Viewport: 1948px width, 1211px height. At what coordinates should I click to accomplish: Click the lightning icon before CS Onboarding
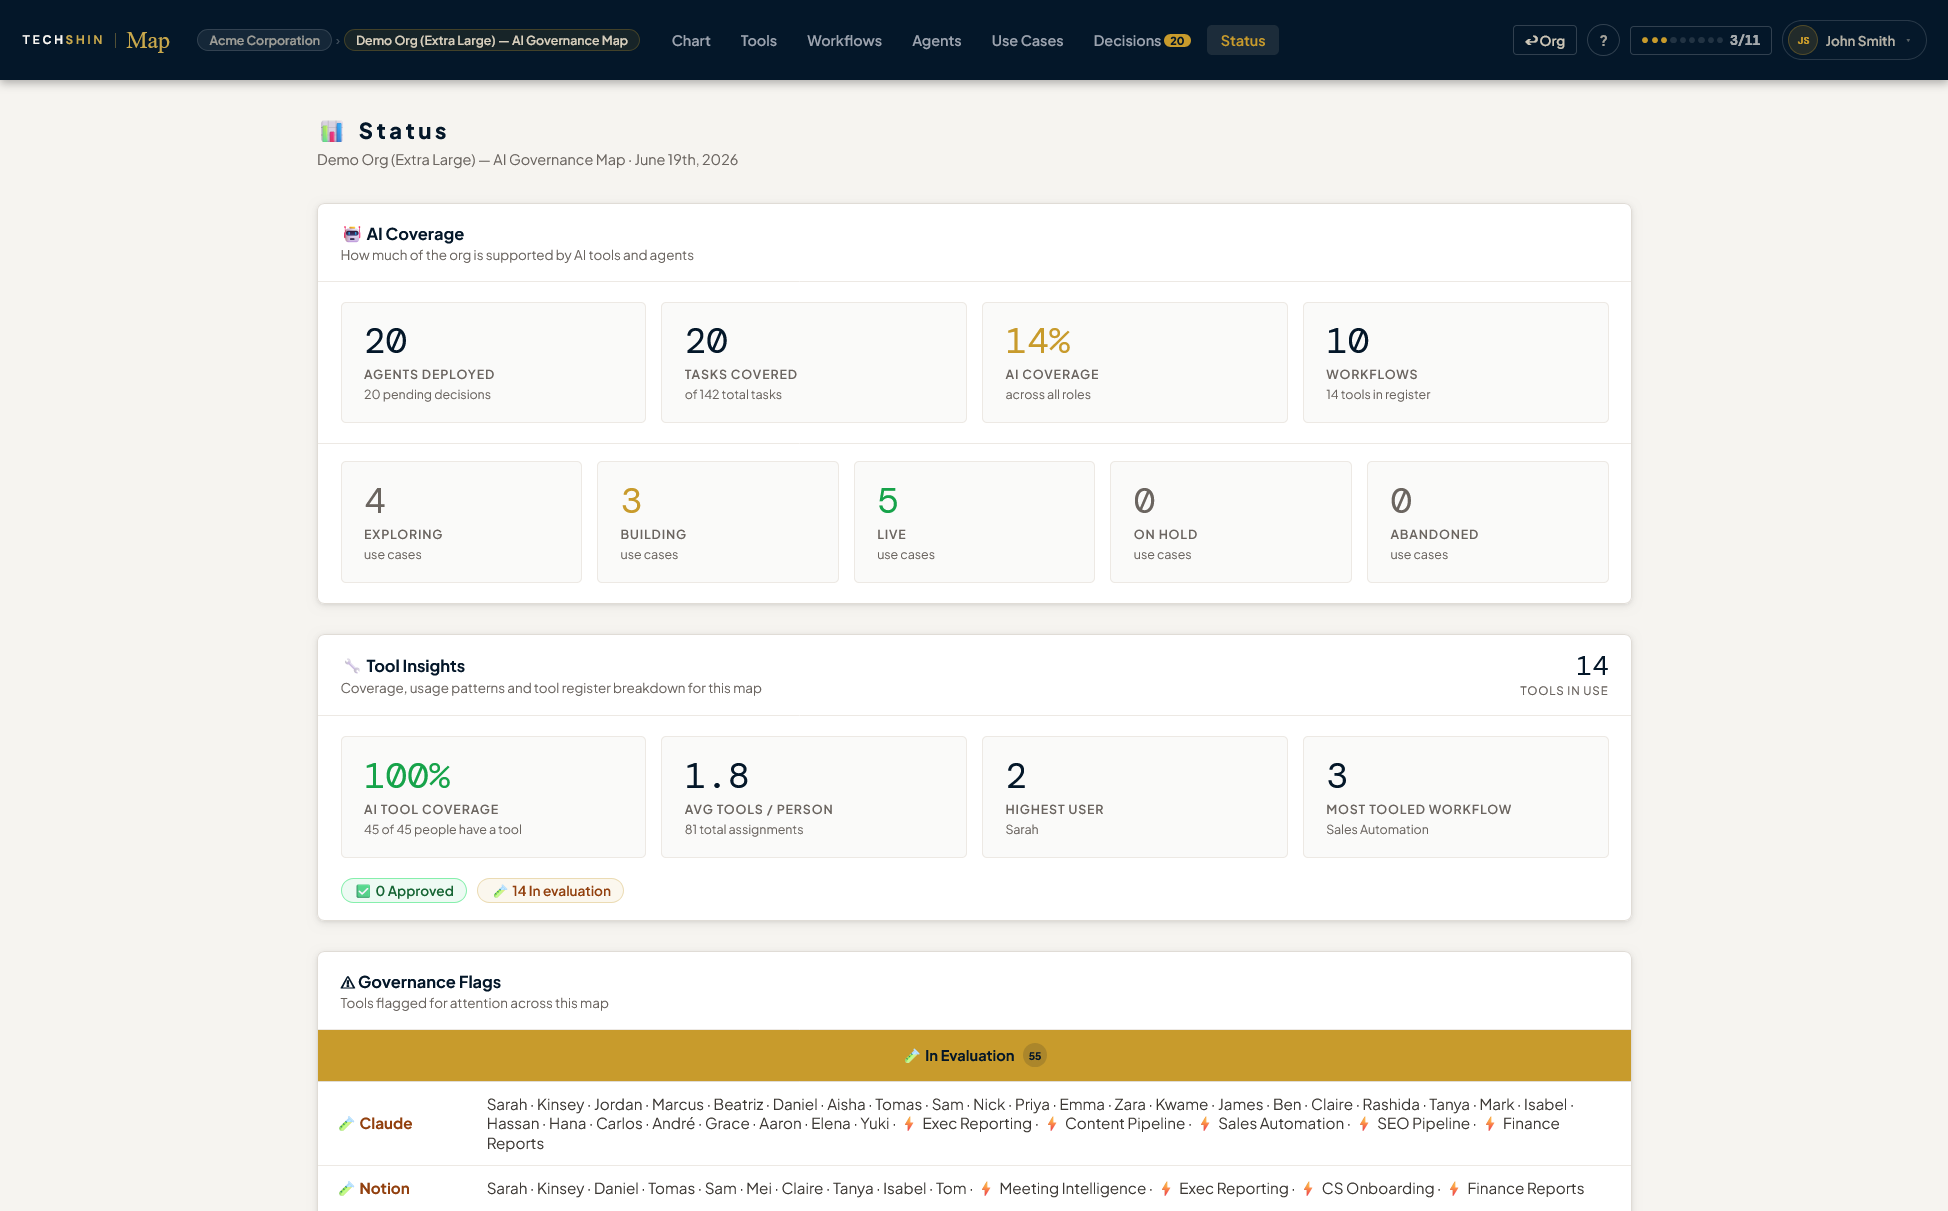pyautogui.click(x=1308, y=1189)
